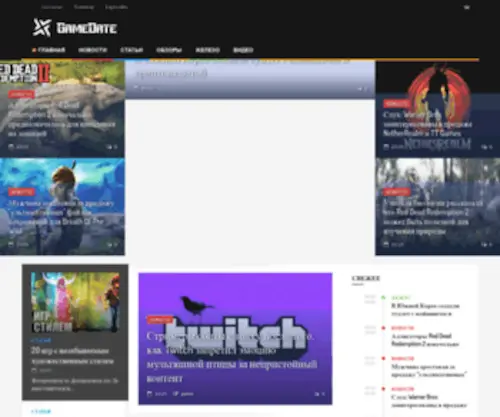Open the Red Dead Redemption 2 nature study card
This screenshot has height=417, width=500.
(x=438, y=207)
